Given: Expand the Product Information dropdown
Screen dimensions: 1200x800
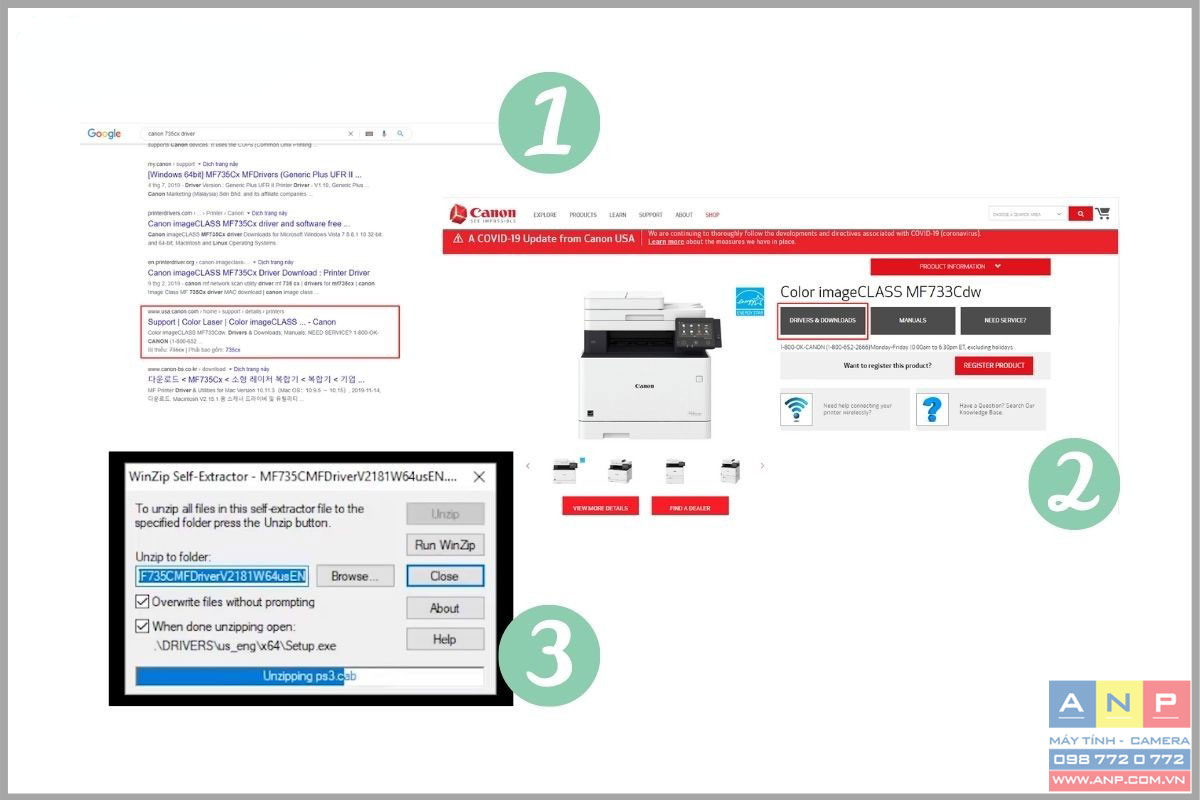Looking at the screenshot, I should (x=960, y=267).
